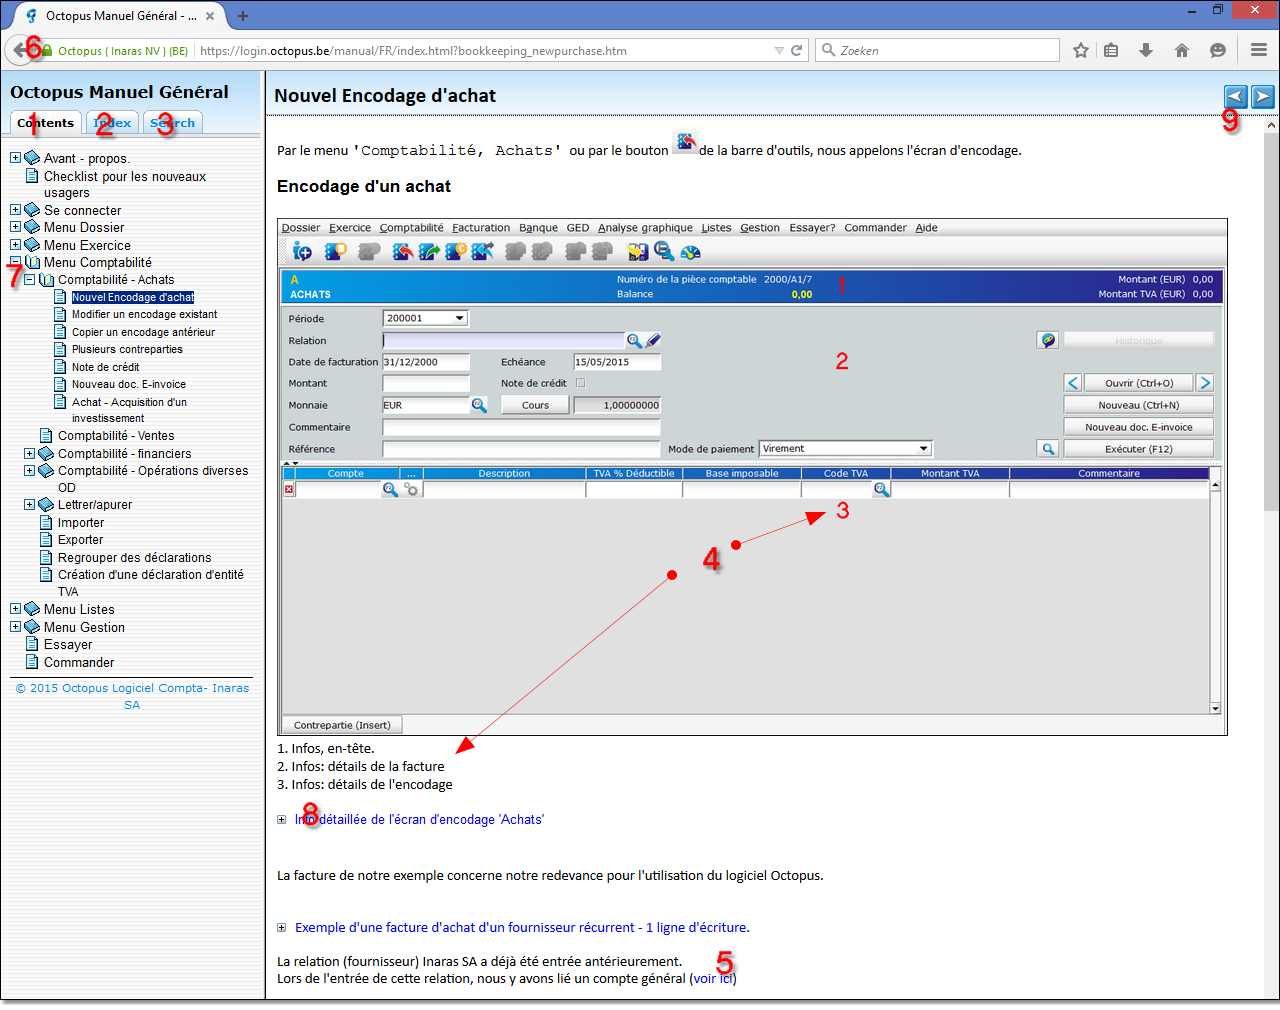Viewport: 1280px width, 1010px height.
Task: Click the Achats icon inline in the intro sentence
Action: click(685, 143)
